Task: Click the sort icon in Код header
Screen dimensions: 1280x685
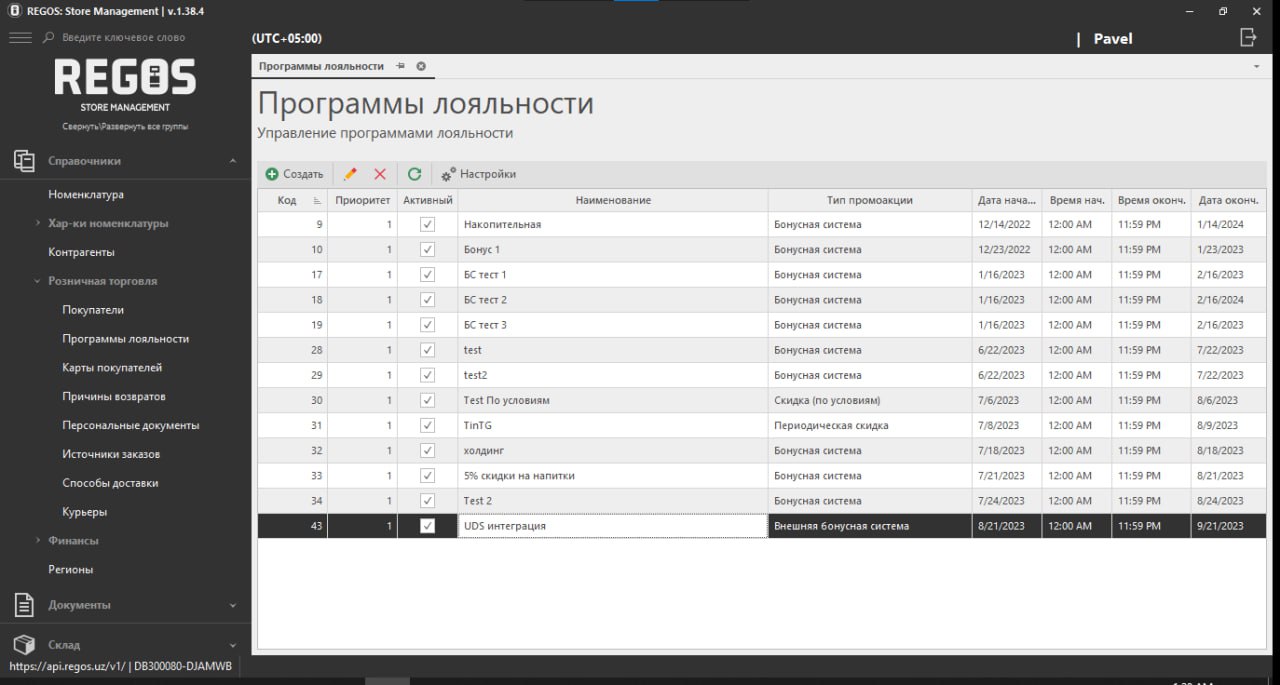Action: (317, 201)
